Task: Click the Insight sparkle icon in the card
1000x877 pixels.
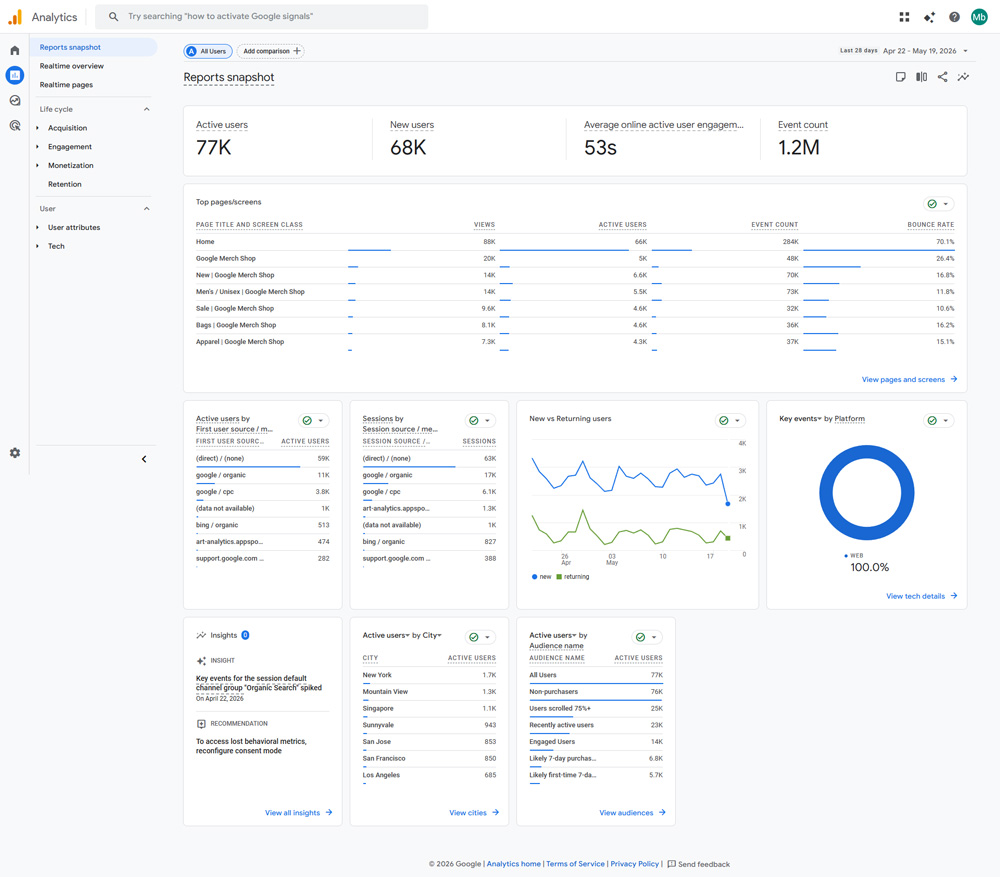Action: point(202,661)
